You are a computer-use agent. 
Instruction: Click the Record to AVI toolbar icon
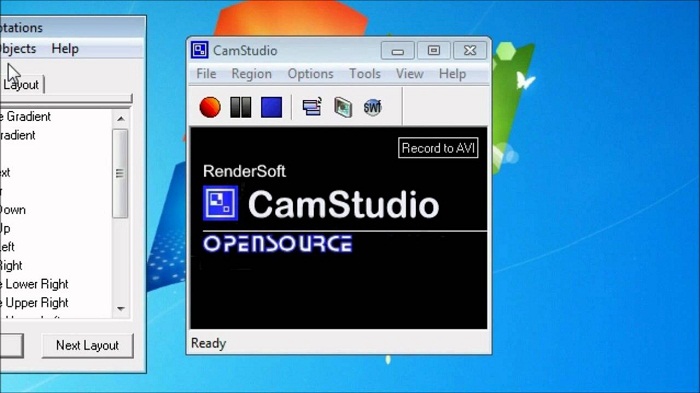[x=343, y=107]
